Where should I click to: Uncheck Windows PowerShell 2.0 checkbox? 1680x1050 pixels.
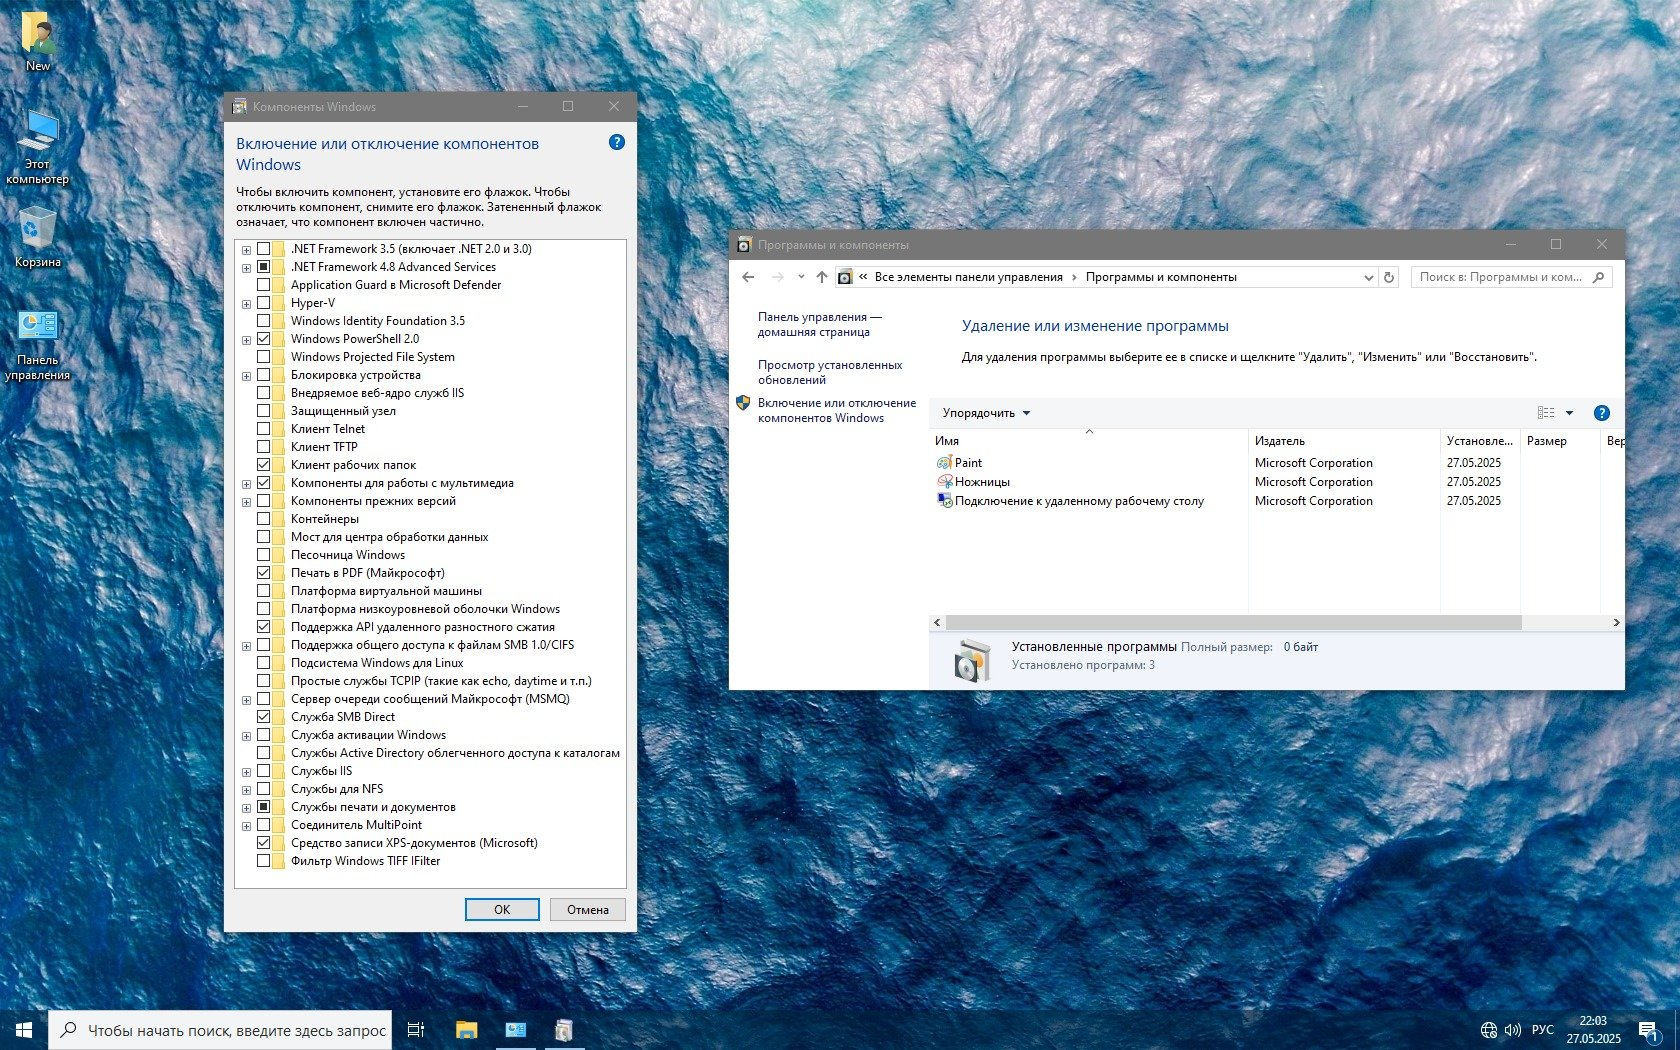tap(264, 339)
